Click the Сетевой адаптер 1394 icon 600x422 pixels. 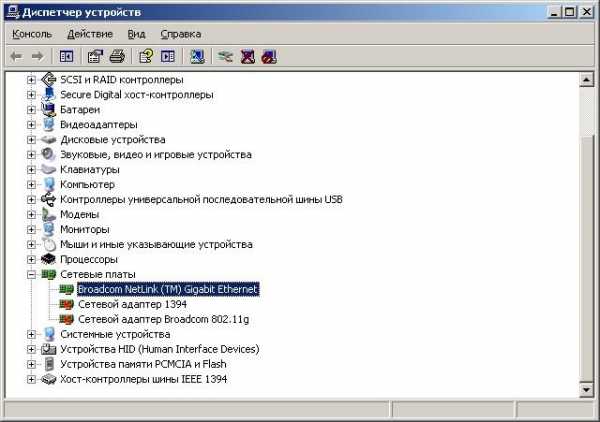(67, 305)
